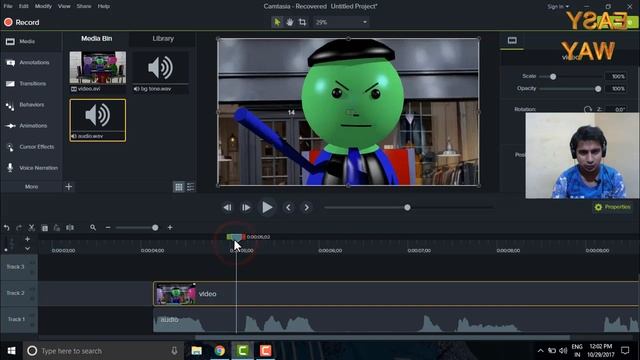Screen dimensions: 640x360
Task: Zoom in timeline with plus button
Action: (x=170, y=227)
